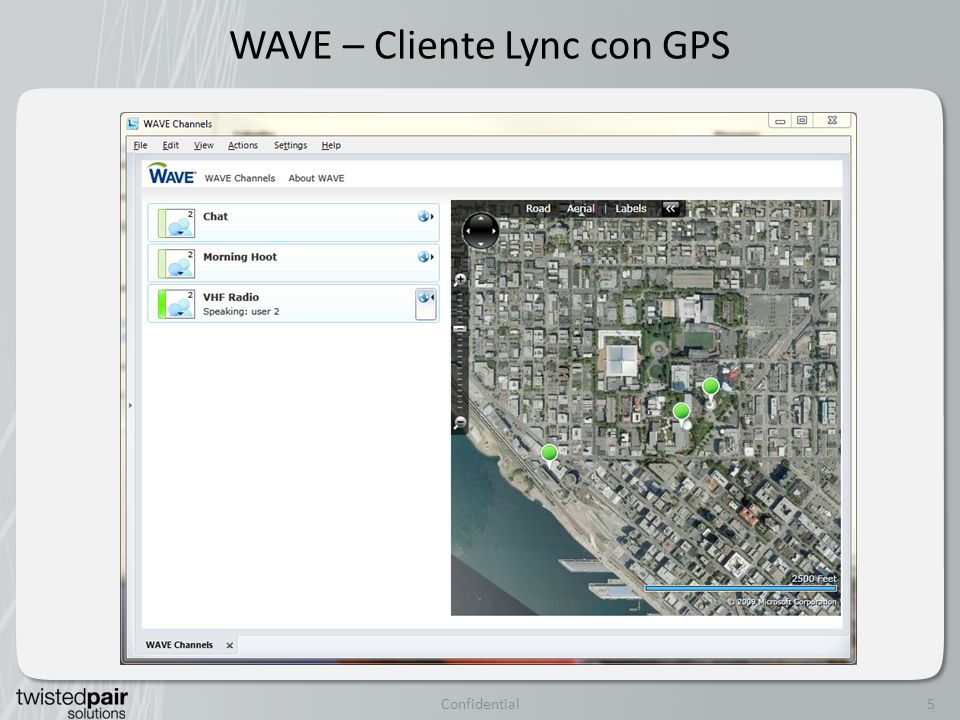Screen dimensions: 960x720
Task: Open the View menu
Action: [x=203, y=145]
